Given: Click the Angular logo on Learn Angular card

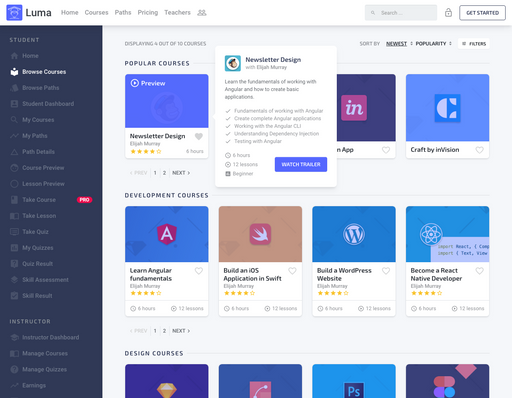Looking at the screenshot, I should [167, 234].
